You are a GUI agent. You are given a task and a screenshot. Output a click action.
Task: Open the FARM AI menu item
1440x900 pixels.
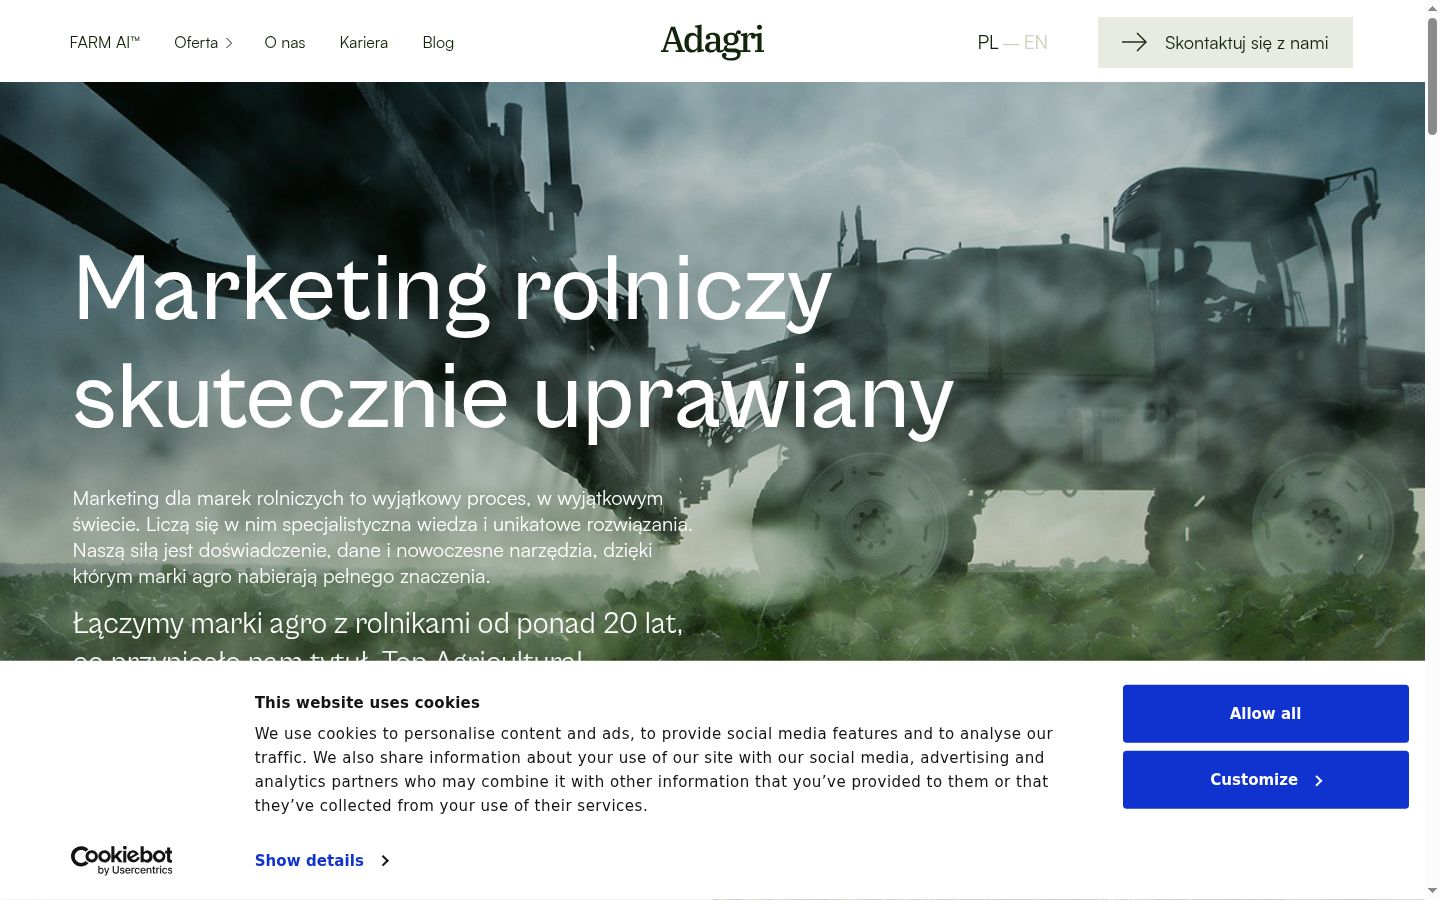(105, 42)
